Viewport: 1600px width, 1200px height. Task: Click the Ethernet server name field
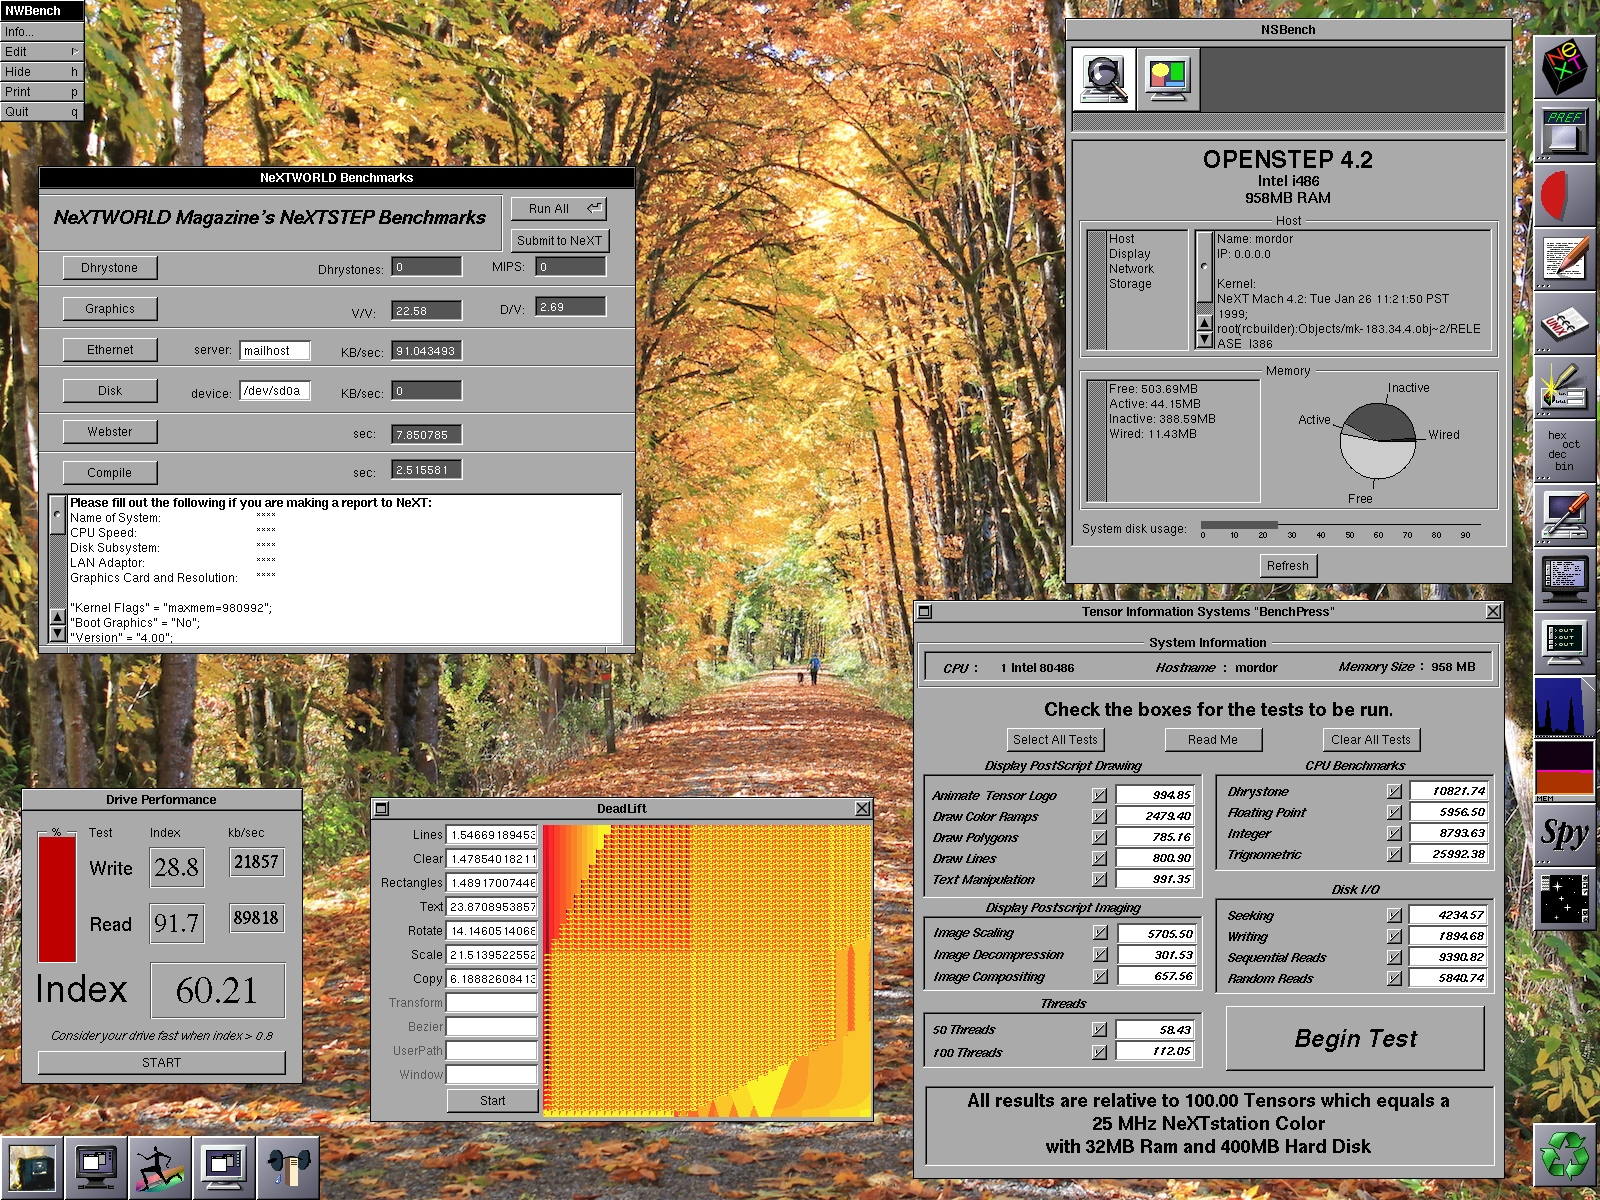click(275, 351)
